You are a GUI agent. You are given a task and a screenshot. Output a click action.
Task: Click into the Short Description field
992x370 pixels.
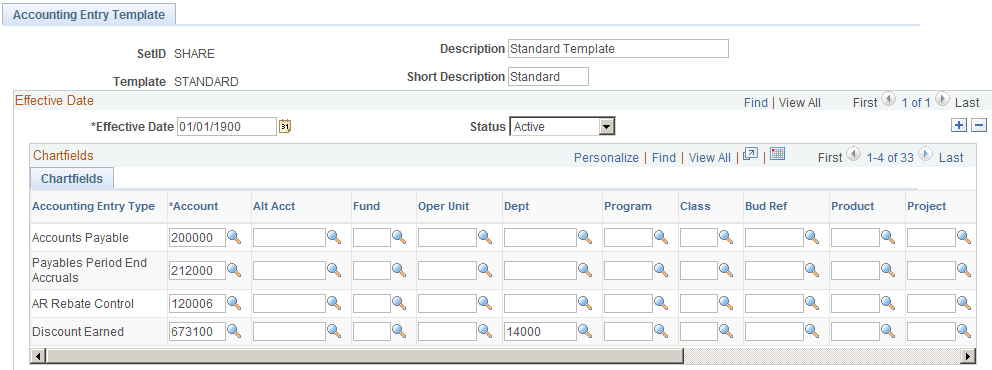pos(549,77)
